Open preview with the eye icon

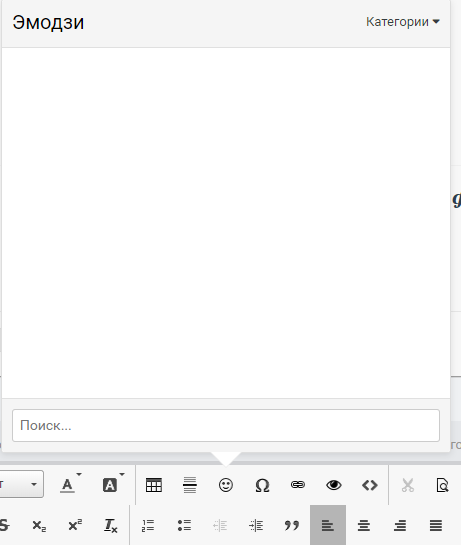(x=334, y=485)
